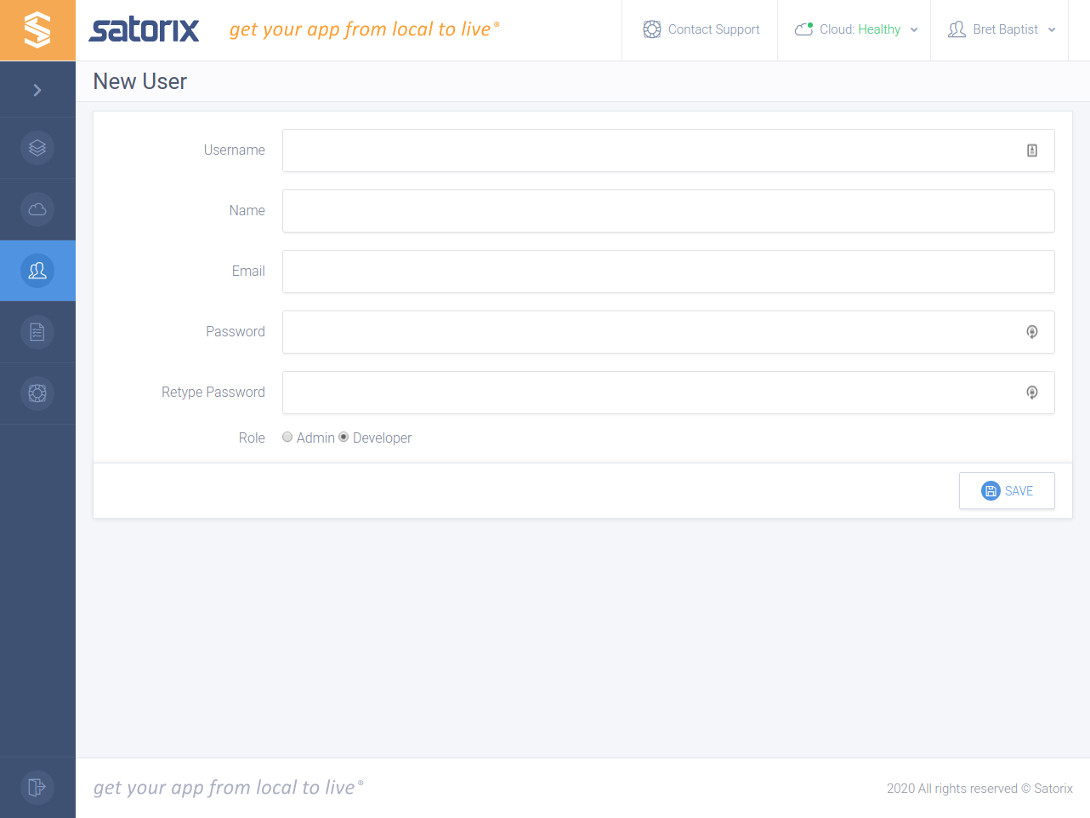Click the logout icon at sidebar bottom

[37, 787]
